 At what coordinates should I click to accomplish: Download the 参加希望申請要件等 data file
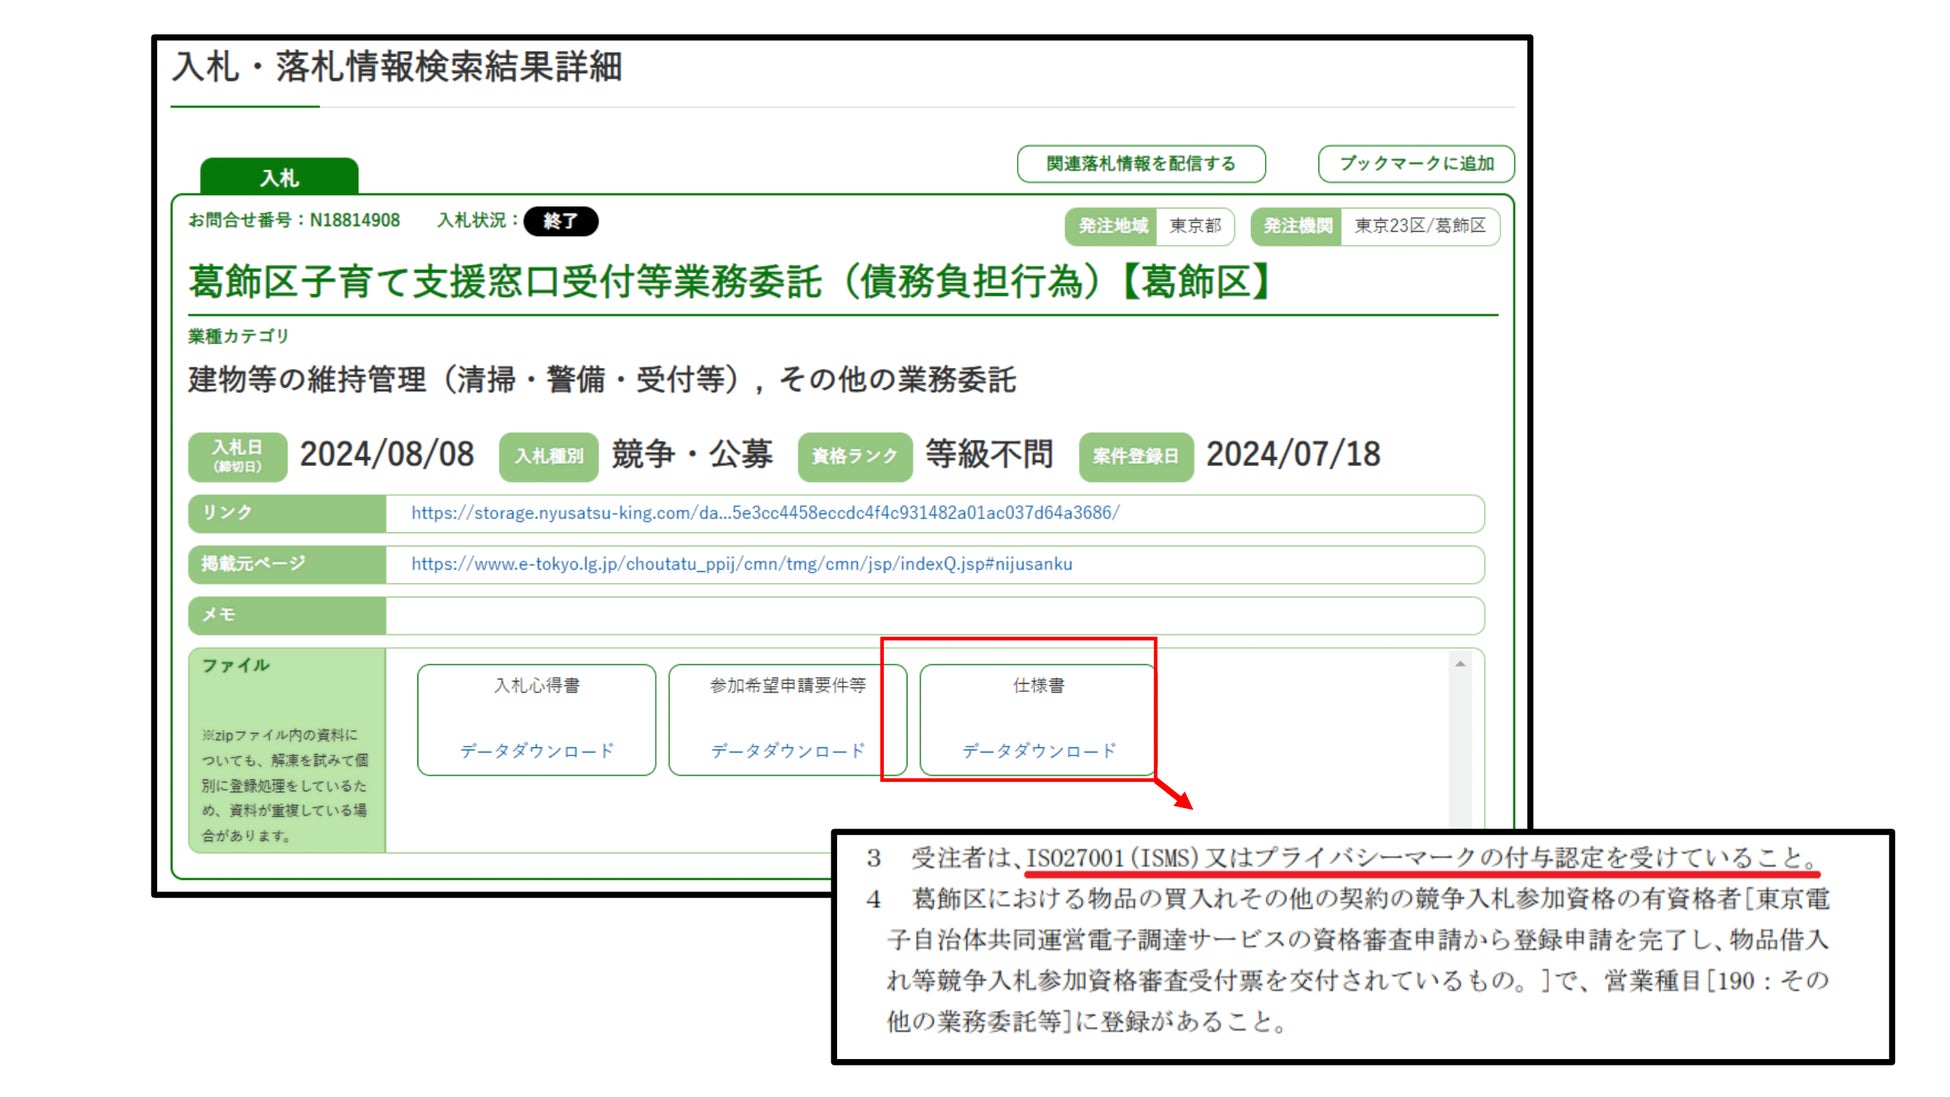point(787,751)
